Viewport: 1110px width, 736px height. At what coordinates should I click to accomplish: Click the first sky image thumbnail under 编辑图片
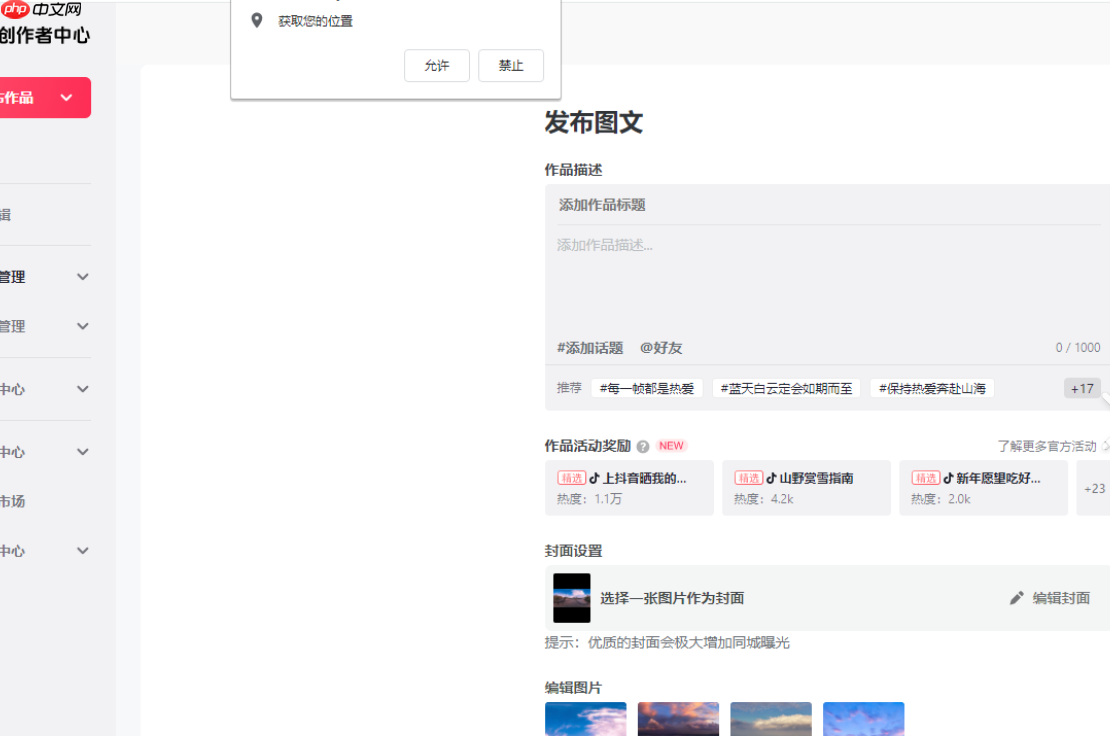click(585, 719)
